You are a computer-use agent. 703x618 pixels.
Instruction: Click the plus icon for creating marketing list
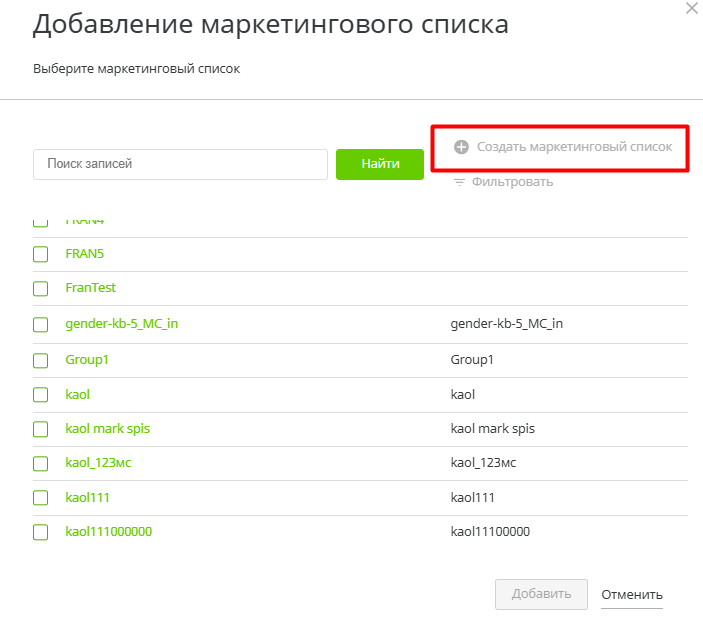point(461,147)
